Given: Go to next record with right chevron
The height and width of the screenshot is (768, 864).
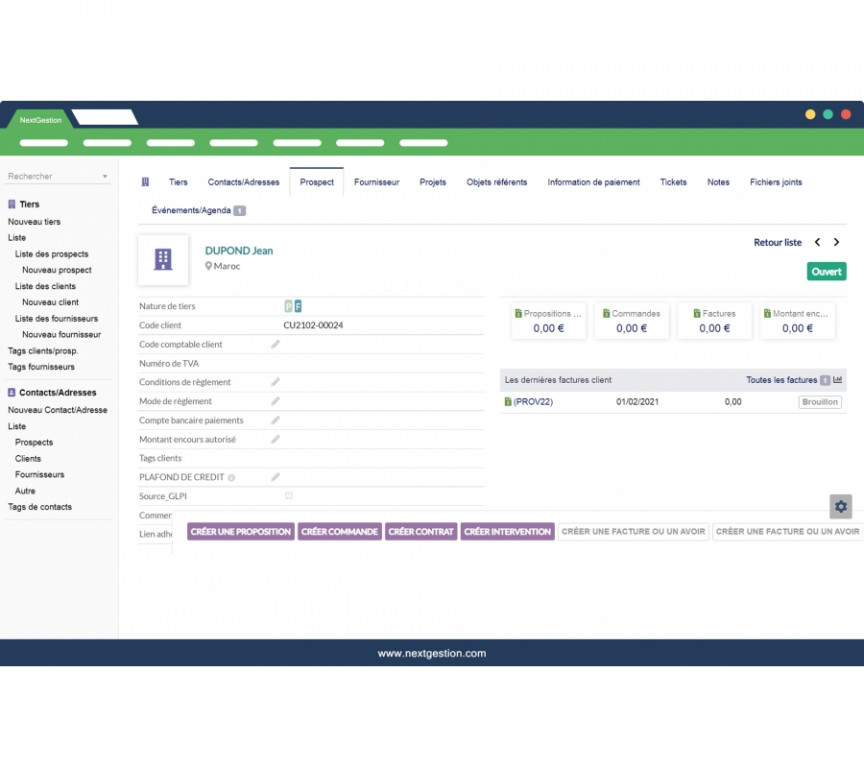Looking at the screenshot, I should 836,242.
